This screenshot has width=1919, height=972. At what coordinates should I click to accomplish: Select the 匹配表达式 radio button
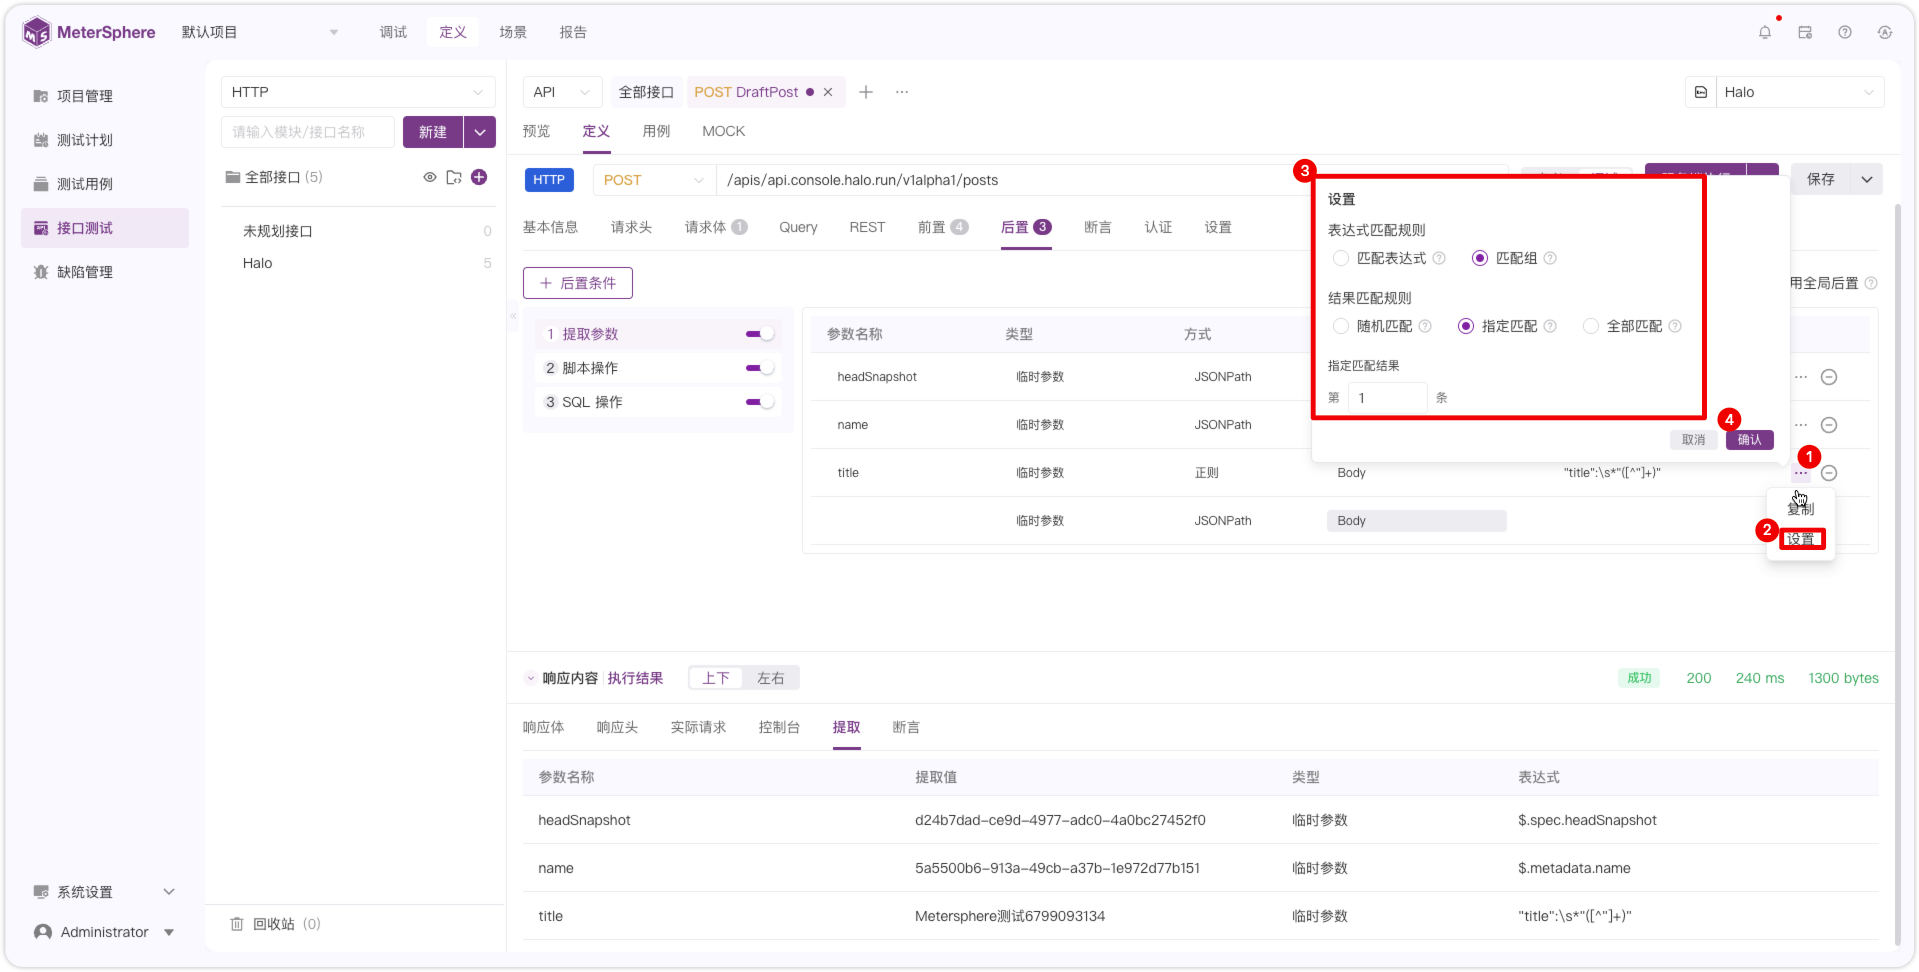click(1341, 258)
